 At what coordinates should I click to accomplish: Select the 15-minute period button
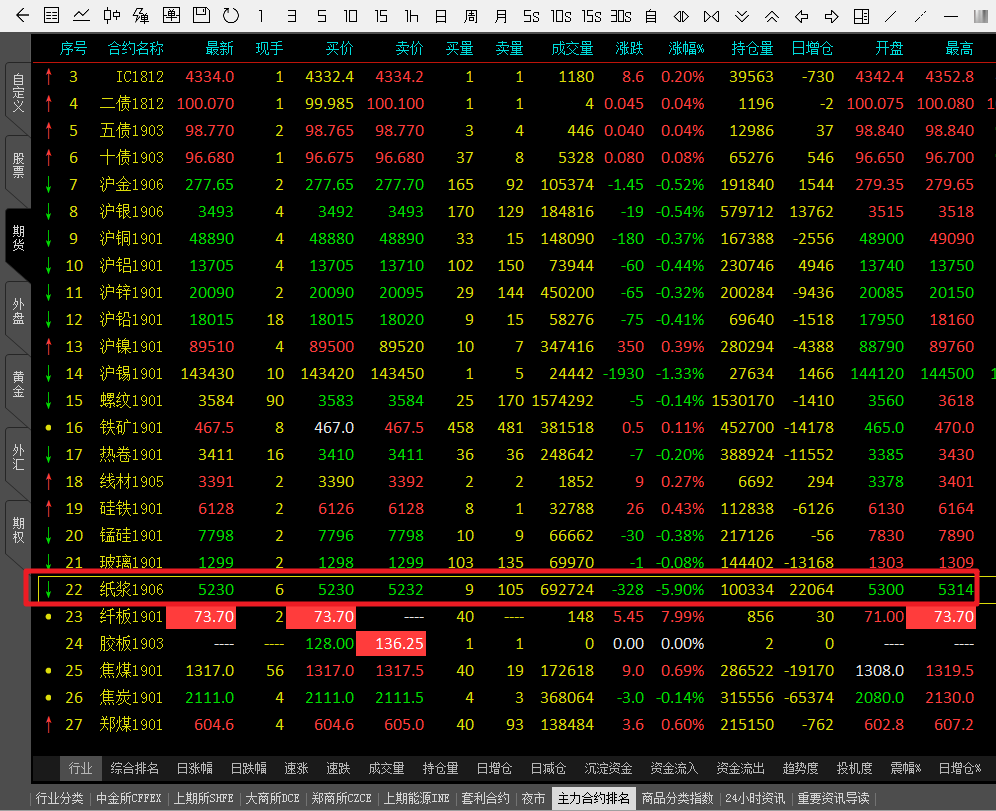381,16
